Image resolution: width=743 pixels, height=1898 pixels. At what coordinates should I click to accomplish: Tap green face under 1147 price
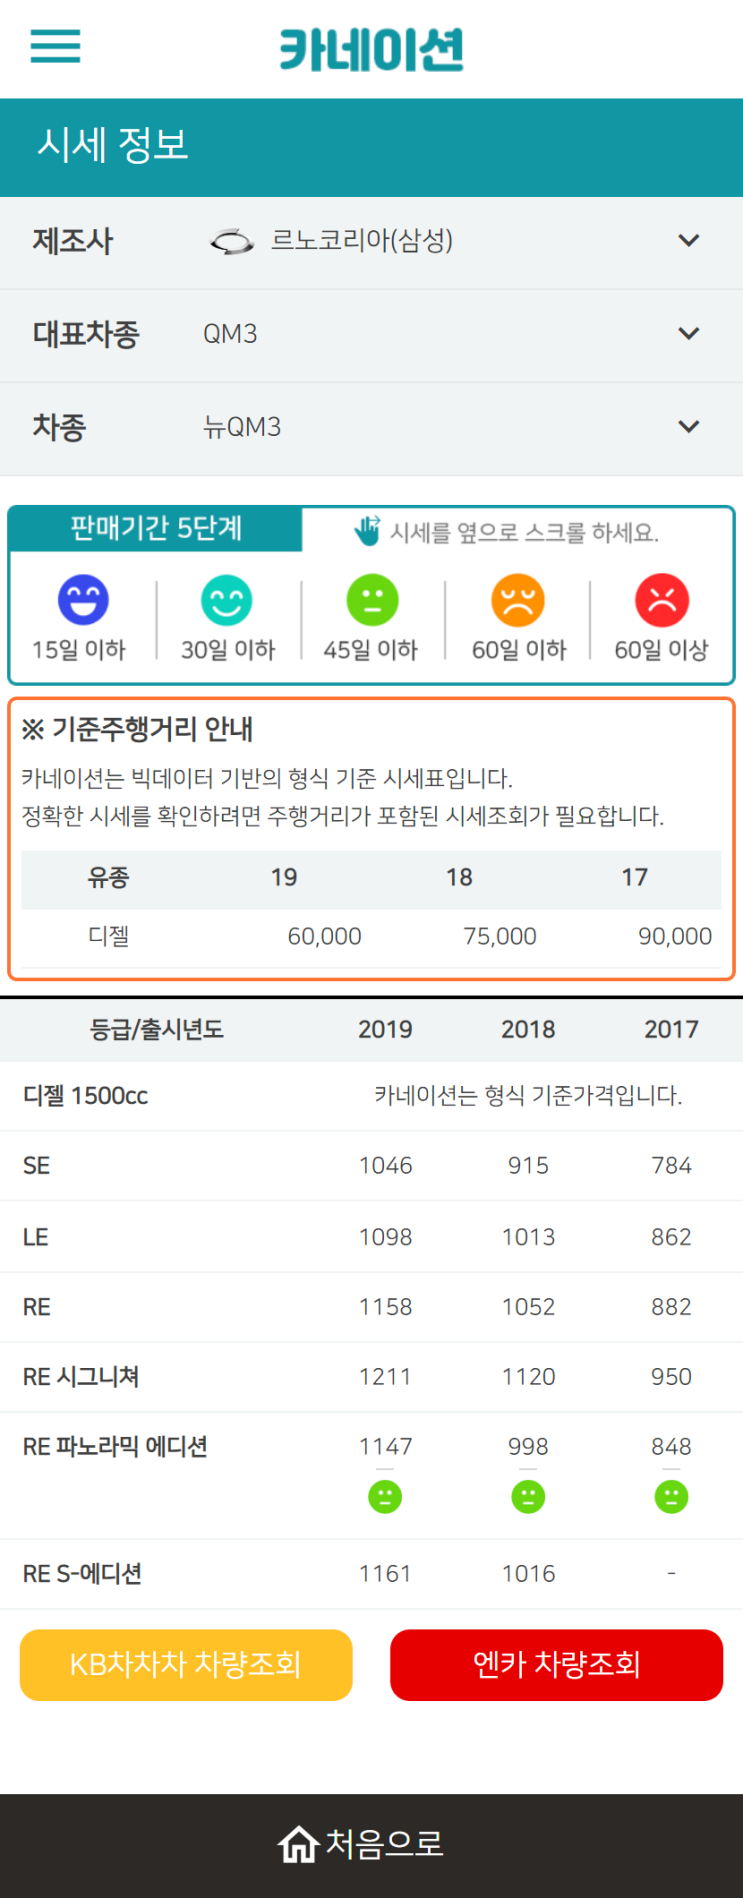pos(385,1496)
